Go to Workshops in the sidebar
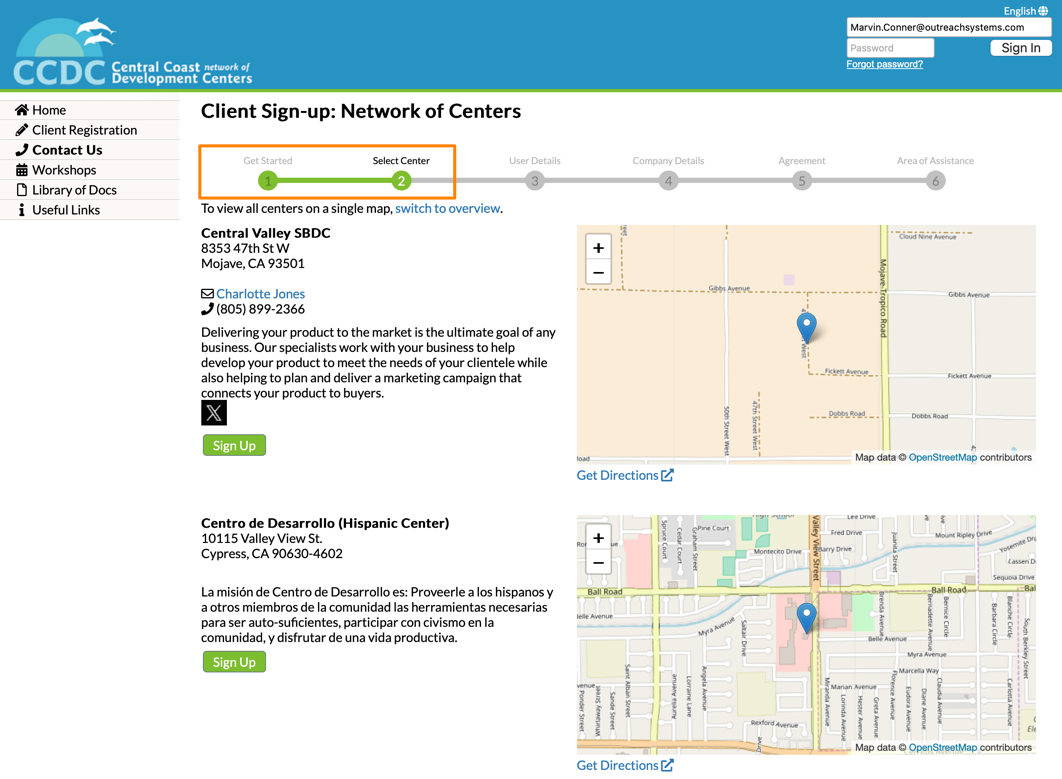 [x=64, y=170]
